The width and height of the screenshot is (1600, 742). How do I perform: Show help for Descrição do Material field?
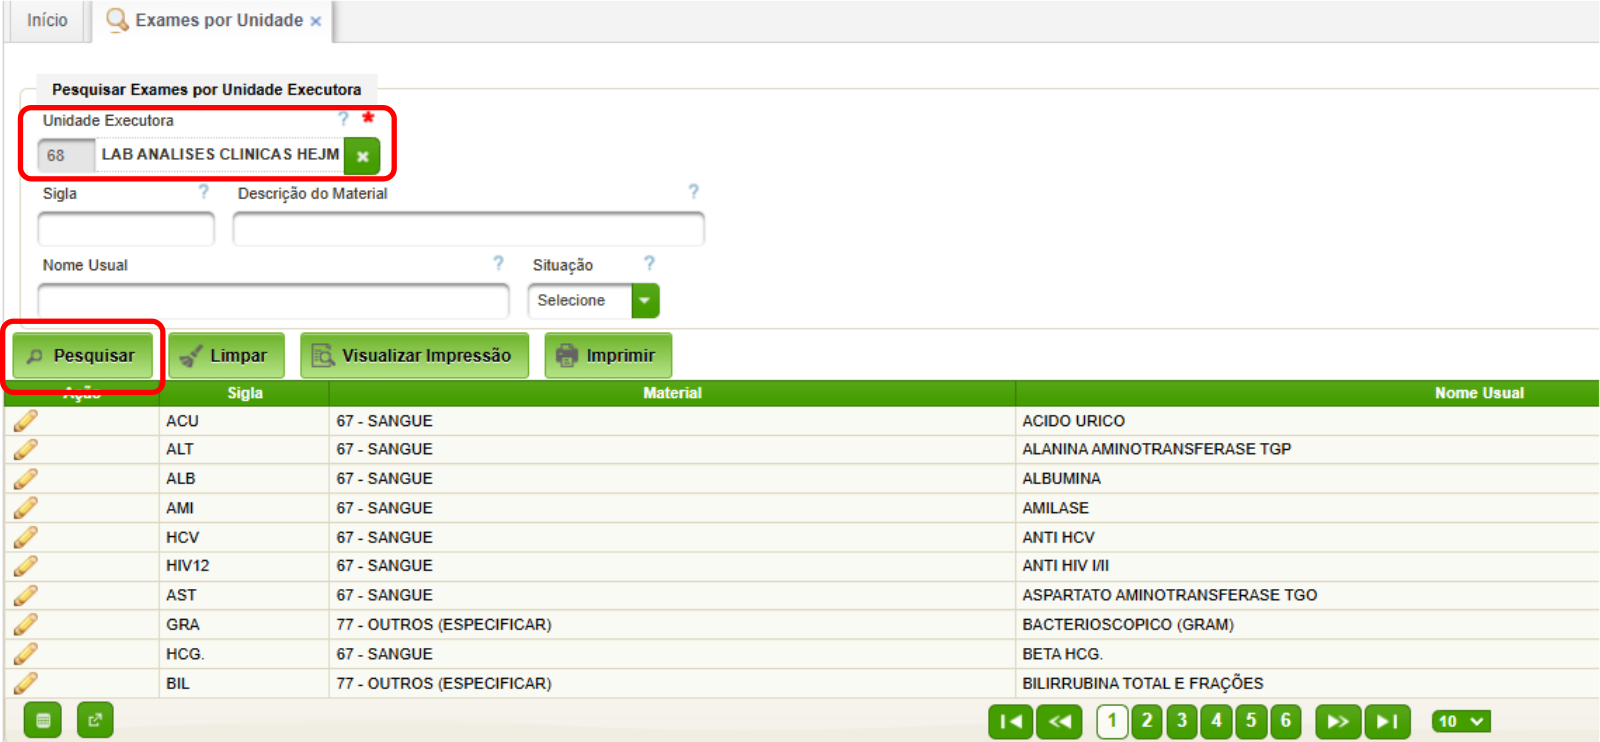coord(693,191)
